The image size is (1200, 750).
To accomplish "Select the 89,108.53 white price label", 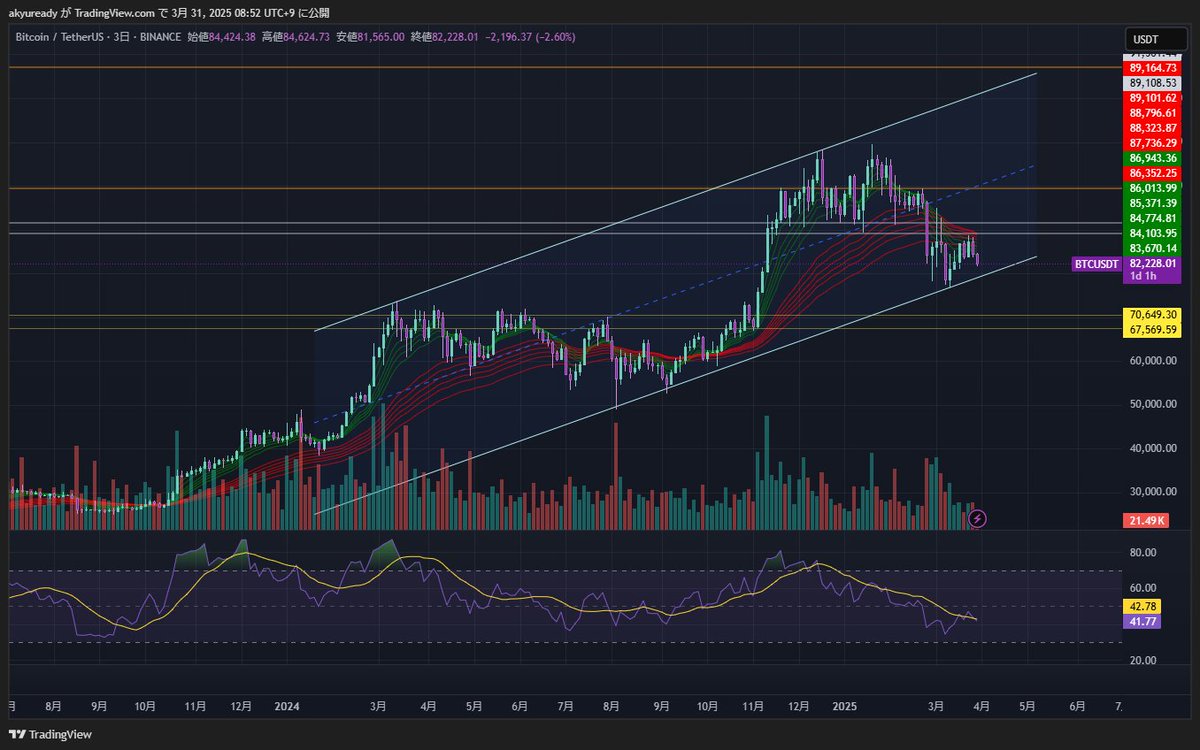I will click(1151, 83).
